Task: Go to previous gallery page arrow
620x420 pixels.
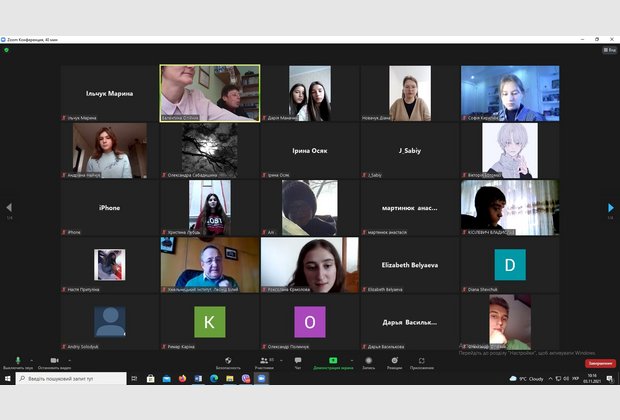Action: 9,208
